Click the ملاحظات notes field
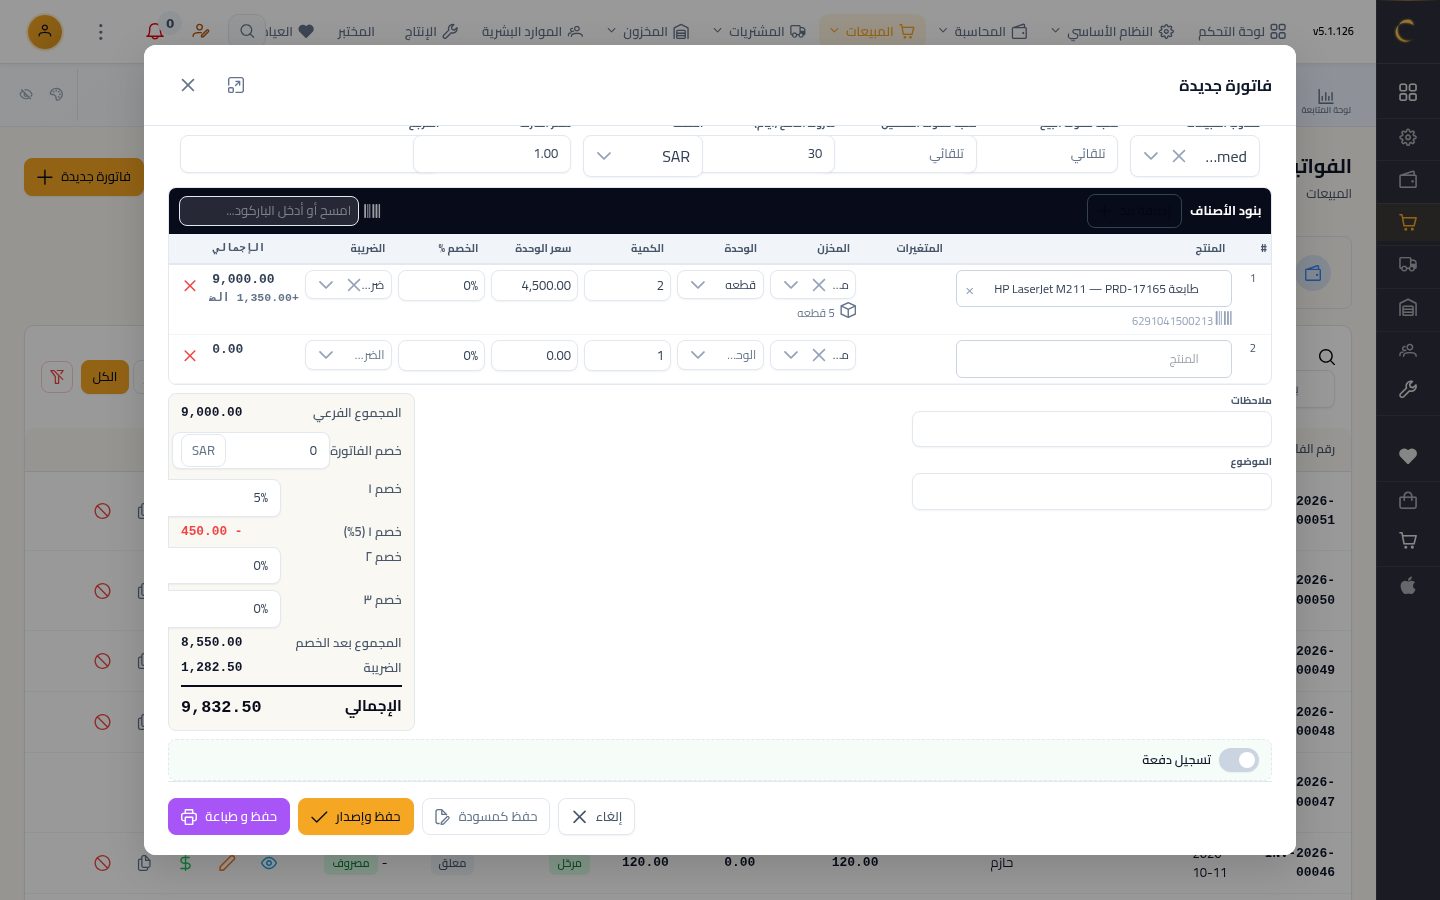Image resolution: width=1440 pixels, height=900 pixels. [1092, 429]
